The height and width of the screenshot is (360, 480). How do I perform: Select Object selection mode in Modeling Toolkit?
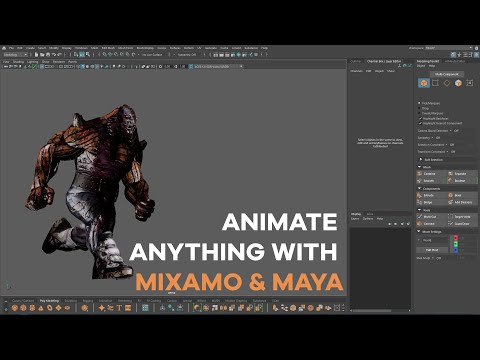[x=424, y=83]
